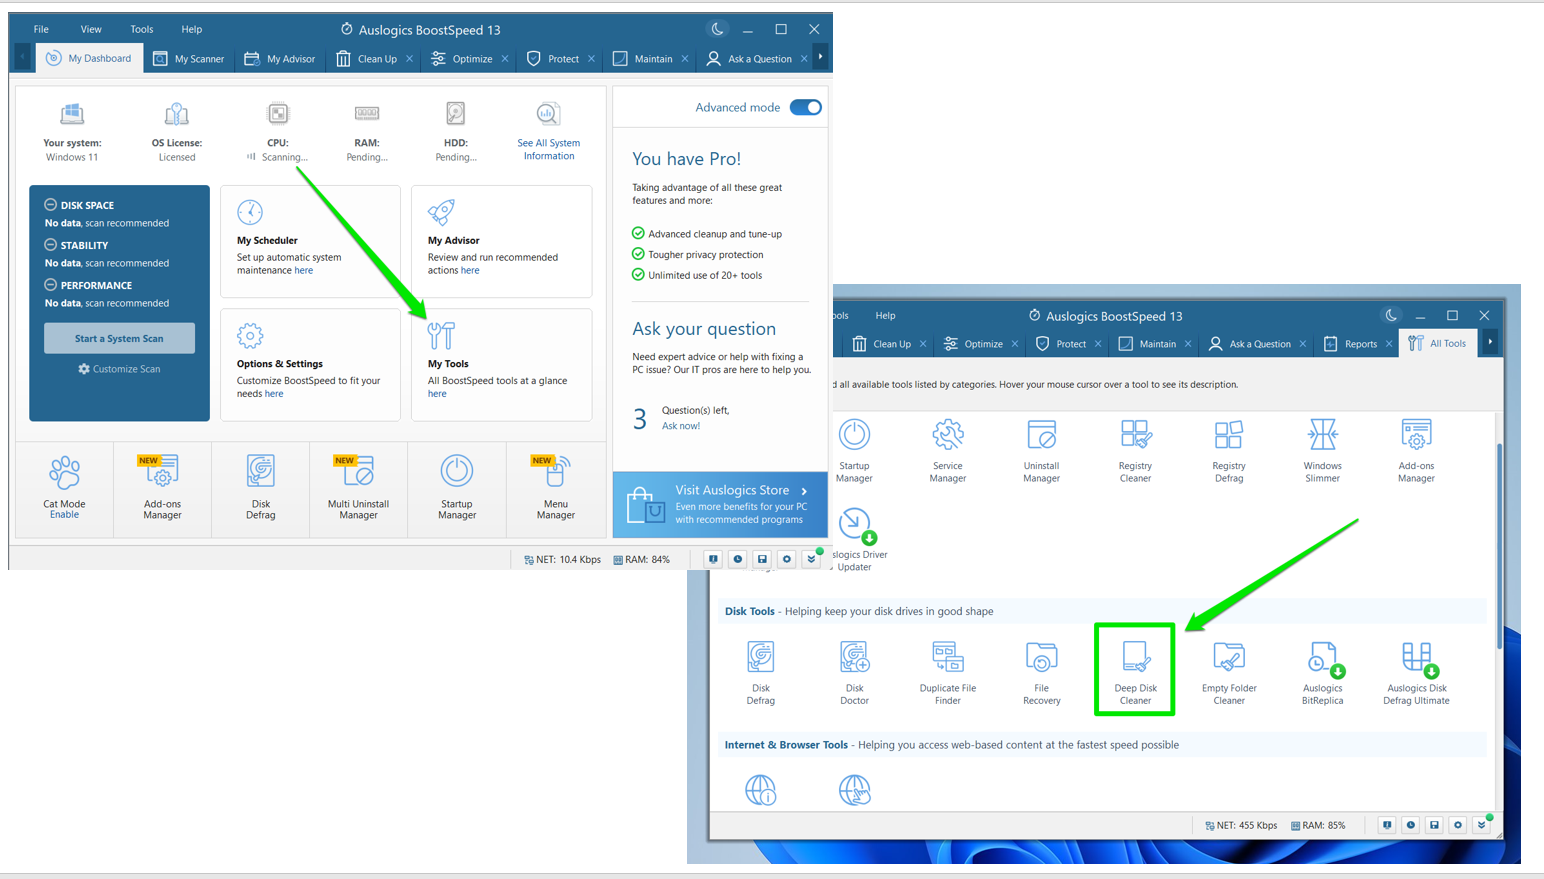Toggle Advanced mode switch
1544x879 pixels.
(x=805, y=107)
